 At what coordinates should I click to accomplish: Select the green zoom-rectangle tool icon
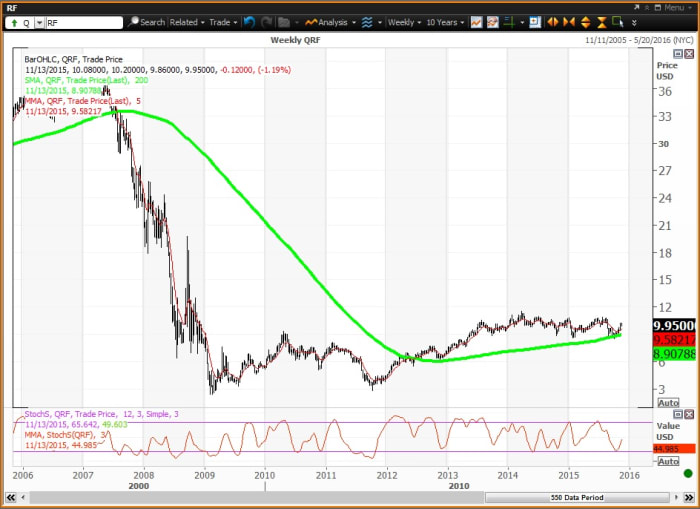tap(618, 22)
